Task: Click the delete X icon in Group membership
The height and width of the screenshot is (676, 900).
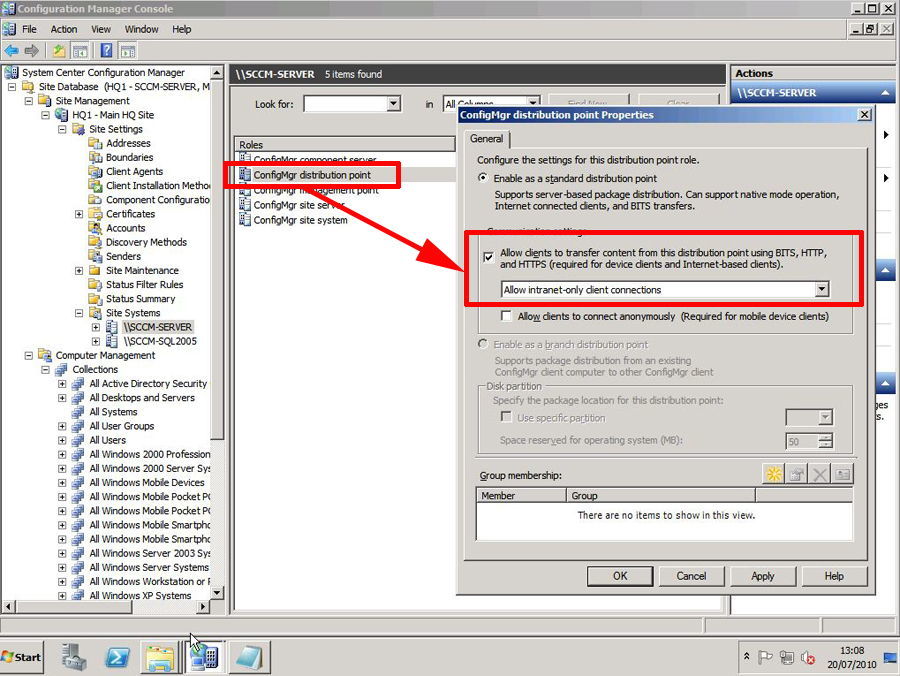Action: tap(820, 474)
